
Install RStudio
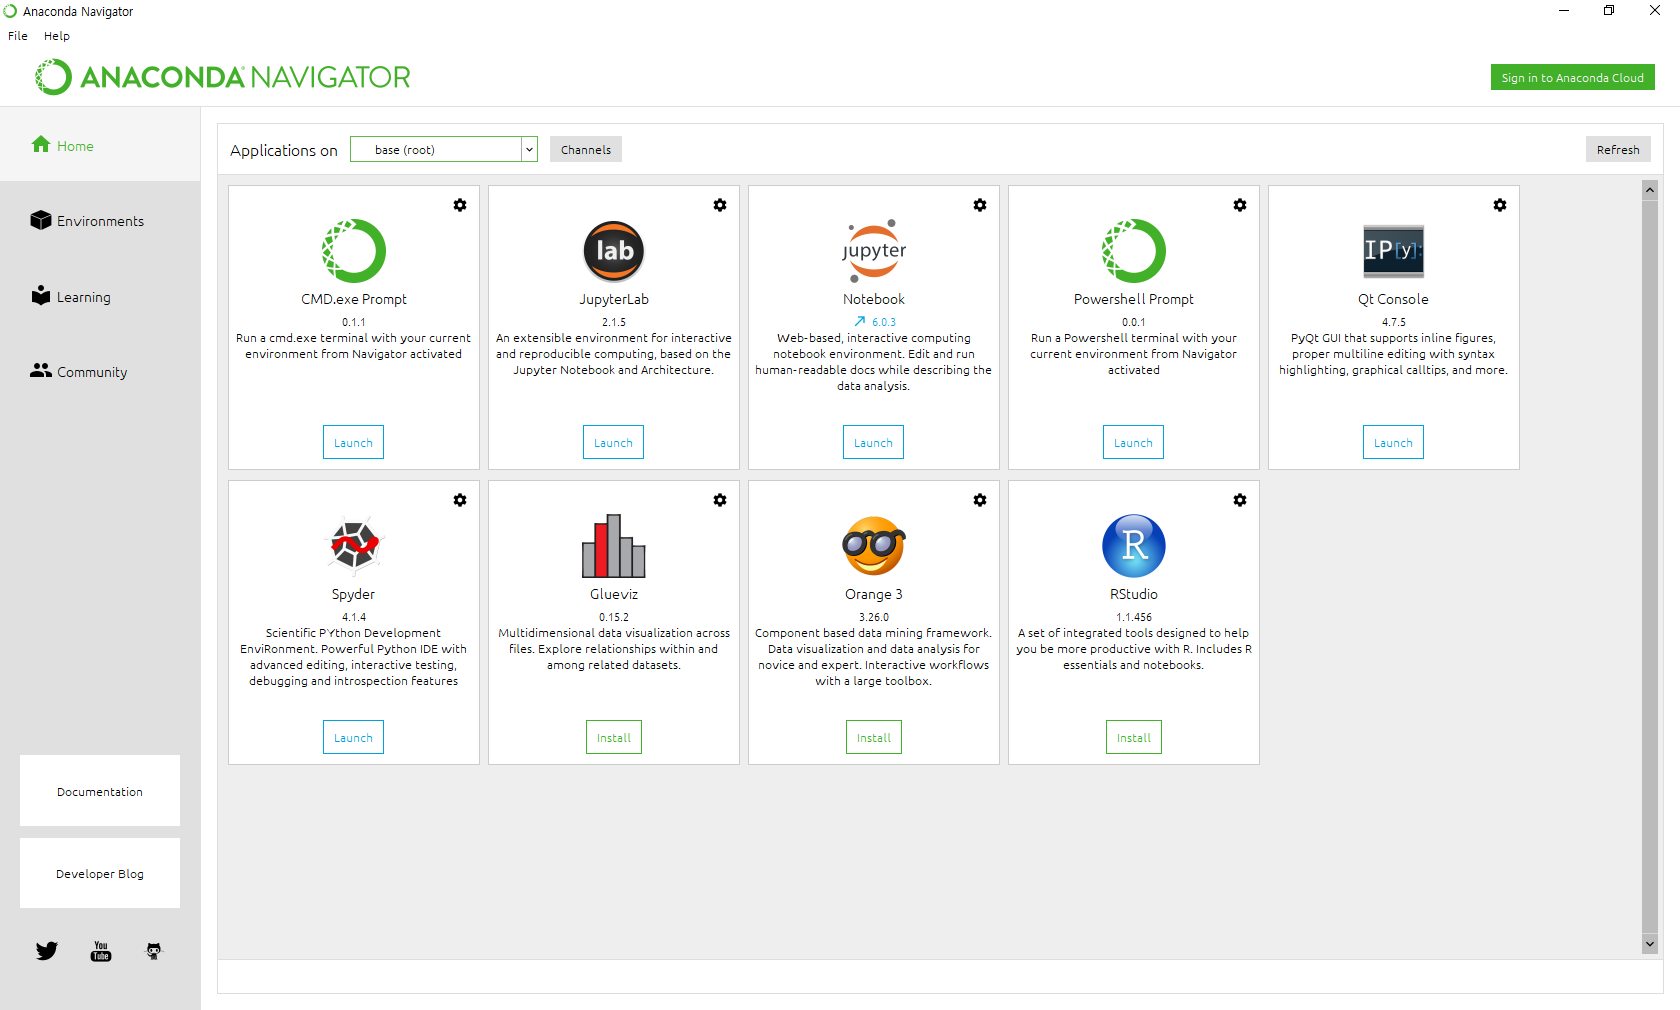pyautogui.click(x=1134, y=738)
